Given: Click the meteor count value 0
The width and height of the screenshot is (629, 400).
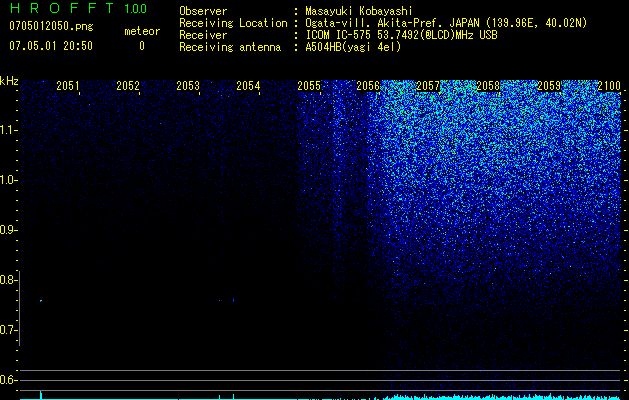Looking at the screenshot, I should click(x=142, y=46).
